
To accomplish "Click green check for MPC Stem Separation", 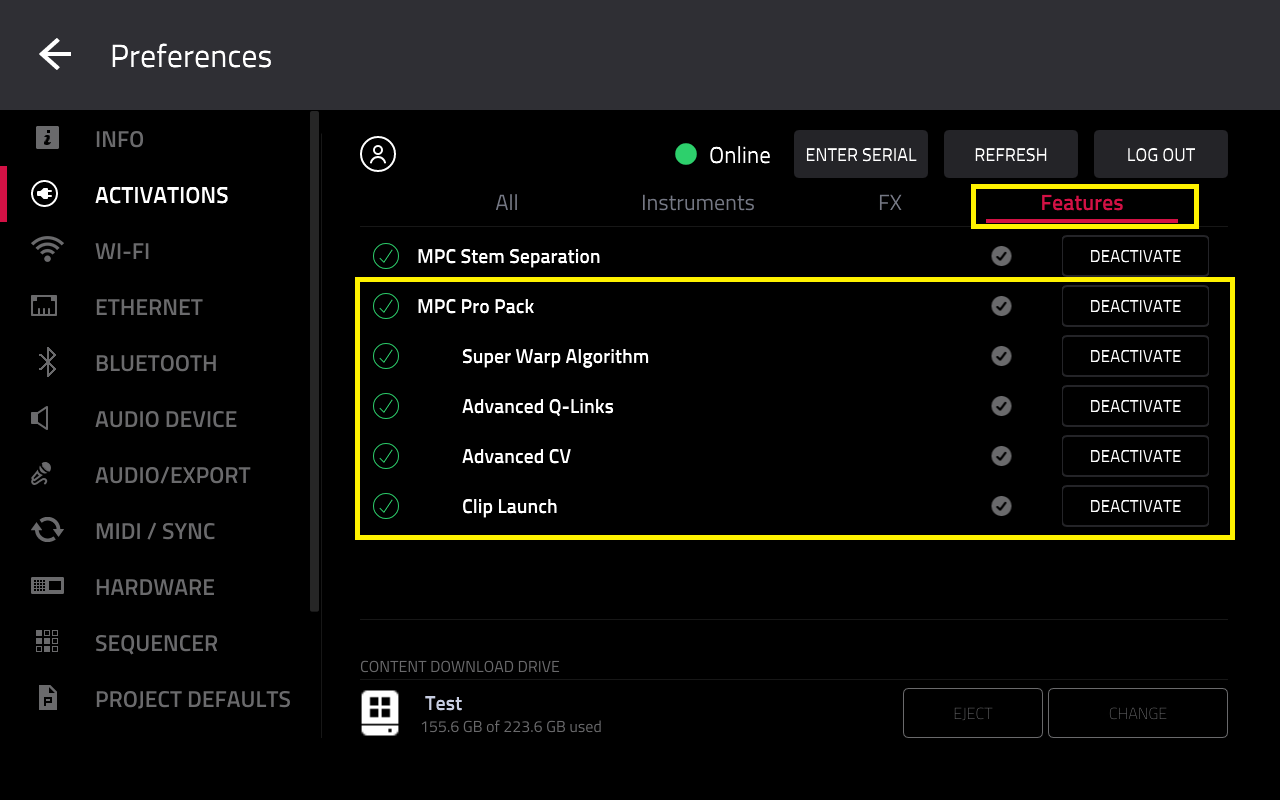I will [x=386, y=256].
